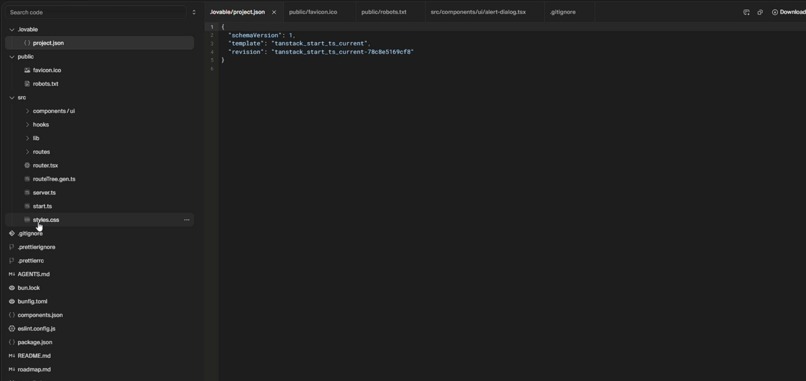Image resolution: width=806 pixels, height=381 pixels.
Task: Switch to the .gitignore editor tab
Action: (562, 12)
